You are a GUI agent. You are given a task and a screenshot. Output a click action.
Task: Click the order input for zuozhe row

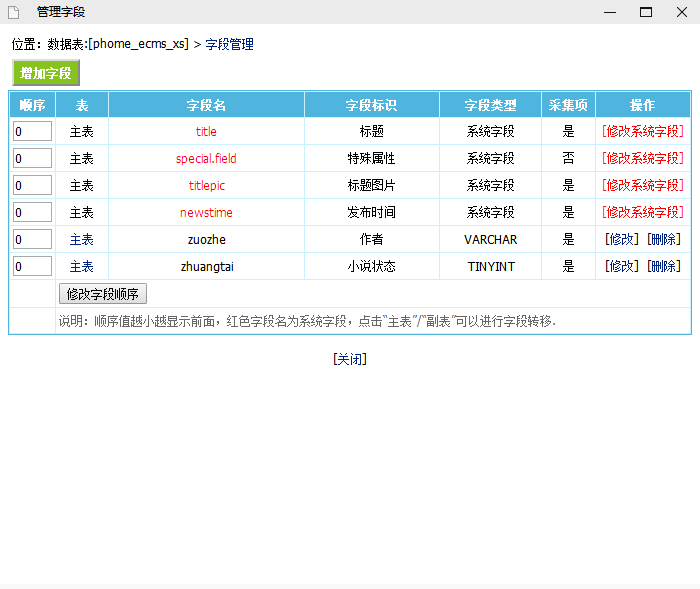[32, 239]
